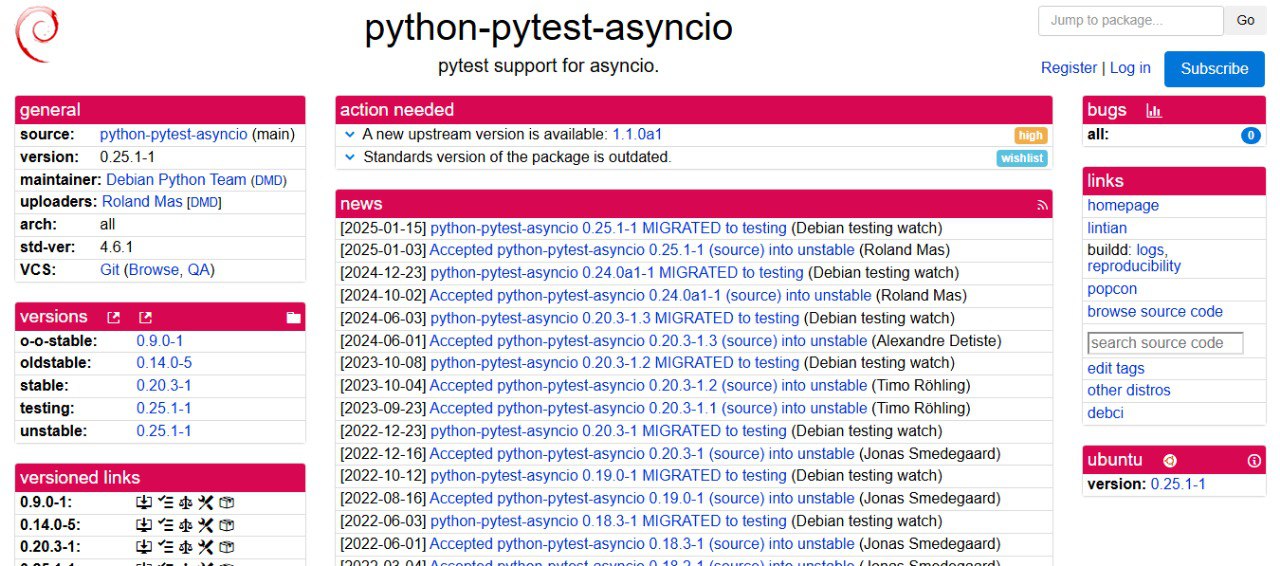Focus the 'search source code' field
The height and width of the screenshot is (566, 1280).
[x=1165, y=343]
